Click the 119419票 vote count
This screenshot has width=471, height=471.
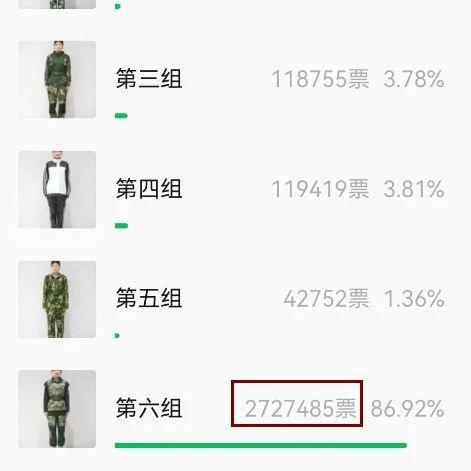[x=321, y=189]
